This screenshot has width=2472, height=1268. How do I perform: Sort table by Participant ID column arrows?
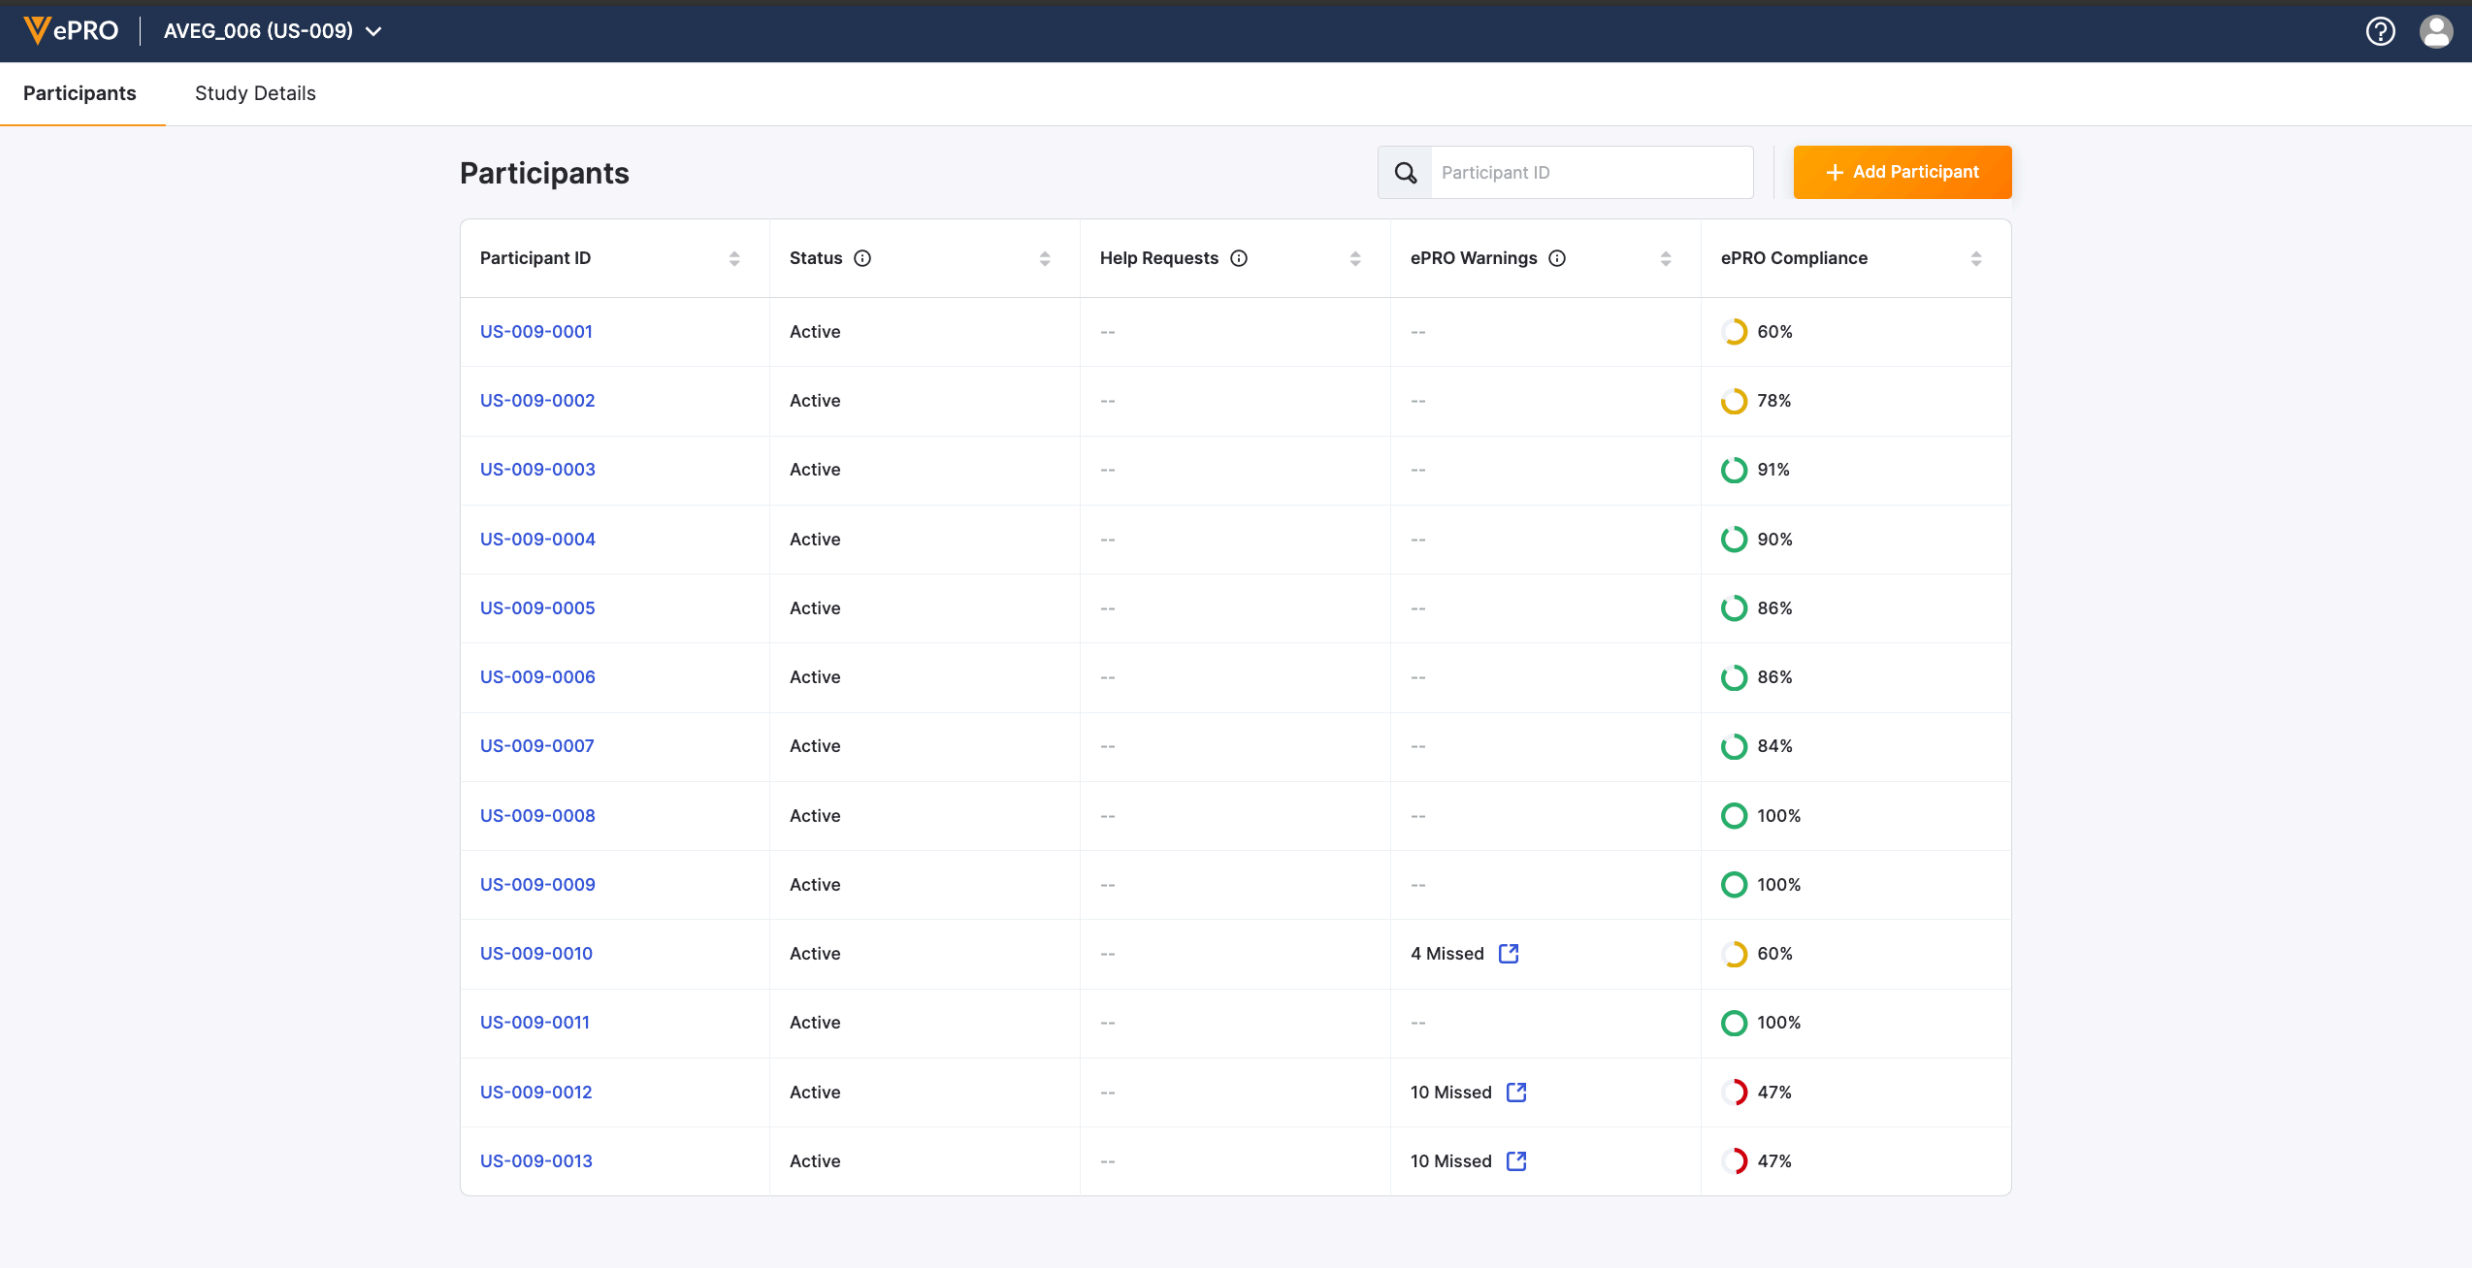(x=734, y=259)
